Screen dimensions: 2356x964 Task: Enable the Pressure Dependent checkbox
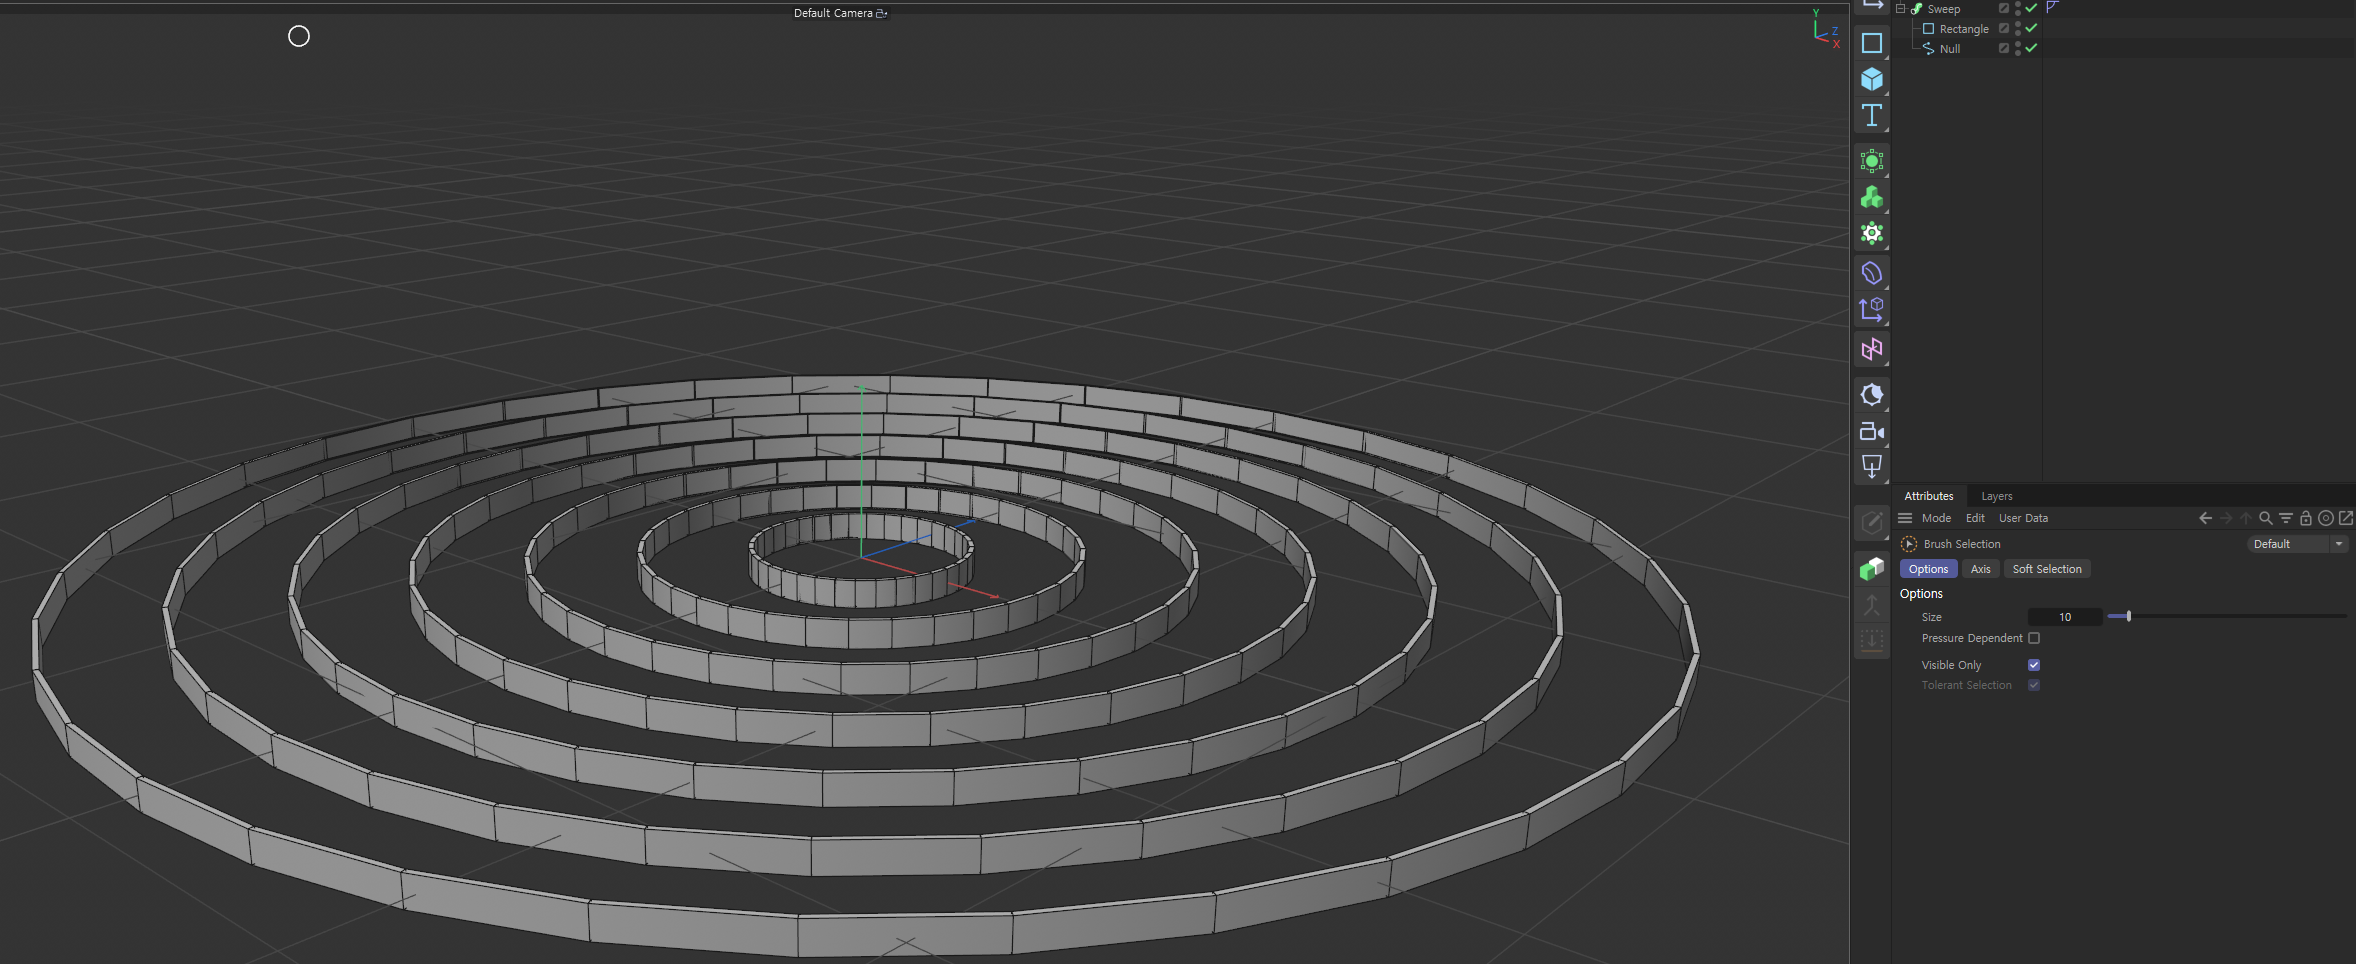point(2033,638)
